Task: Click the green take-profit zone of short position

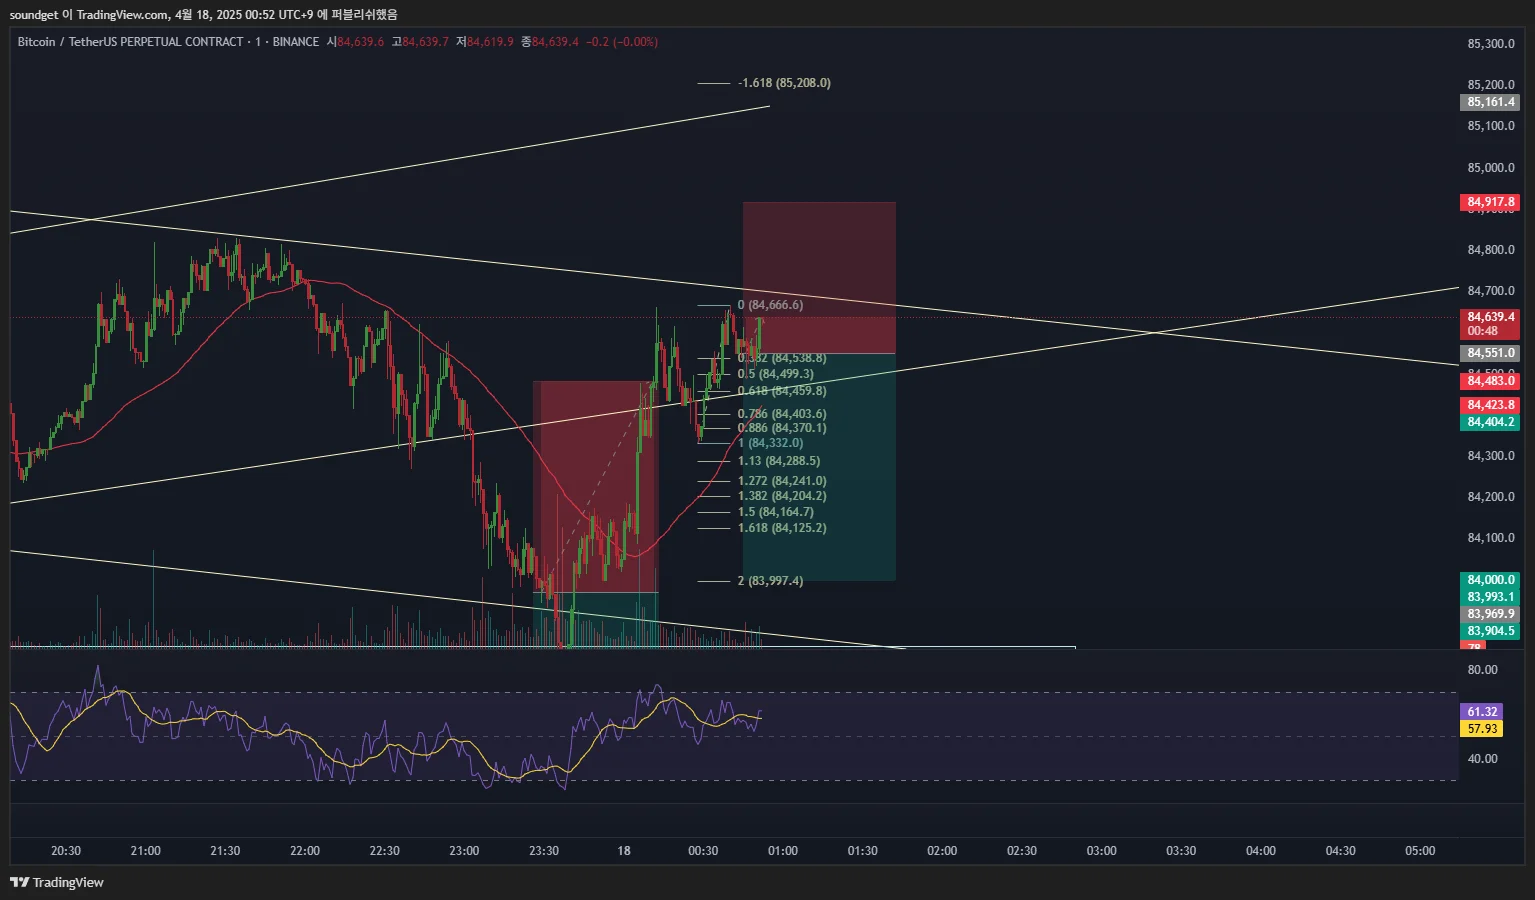Action: [819, 467]
